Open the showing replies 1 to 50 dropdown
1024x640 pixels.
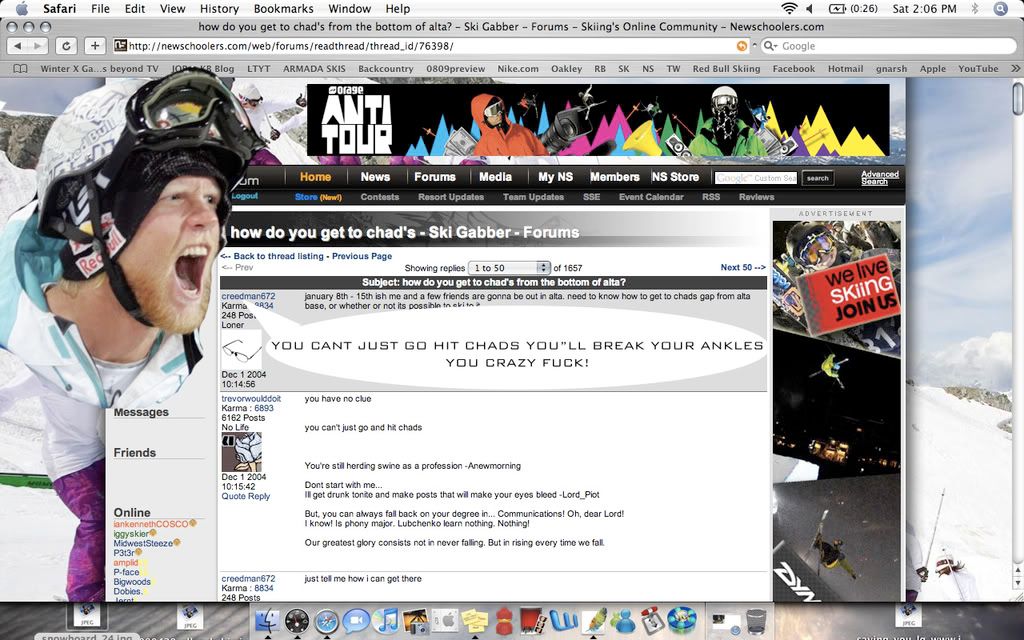pyautogui.click(x=511, y=268)
